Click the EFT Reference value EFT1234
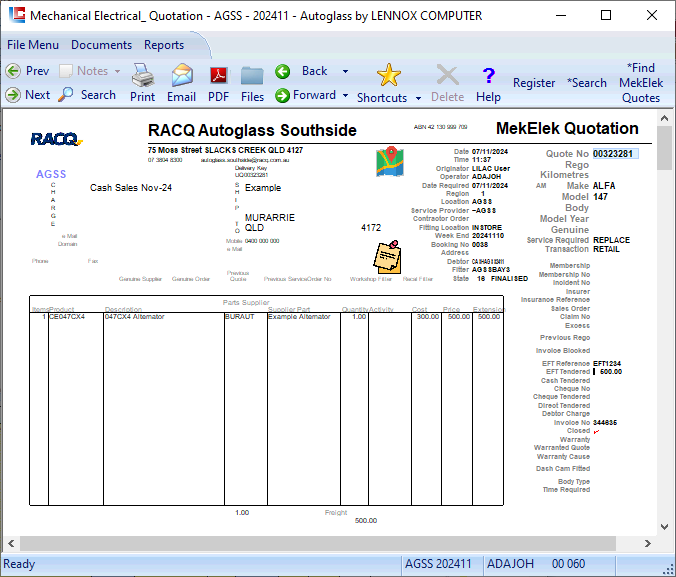This screenshot has height=577, width=676. (x=607, y=364)
